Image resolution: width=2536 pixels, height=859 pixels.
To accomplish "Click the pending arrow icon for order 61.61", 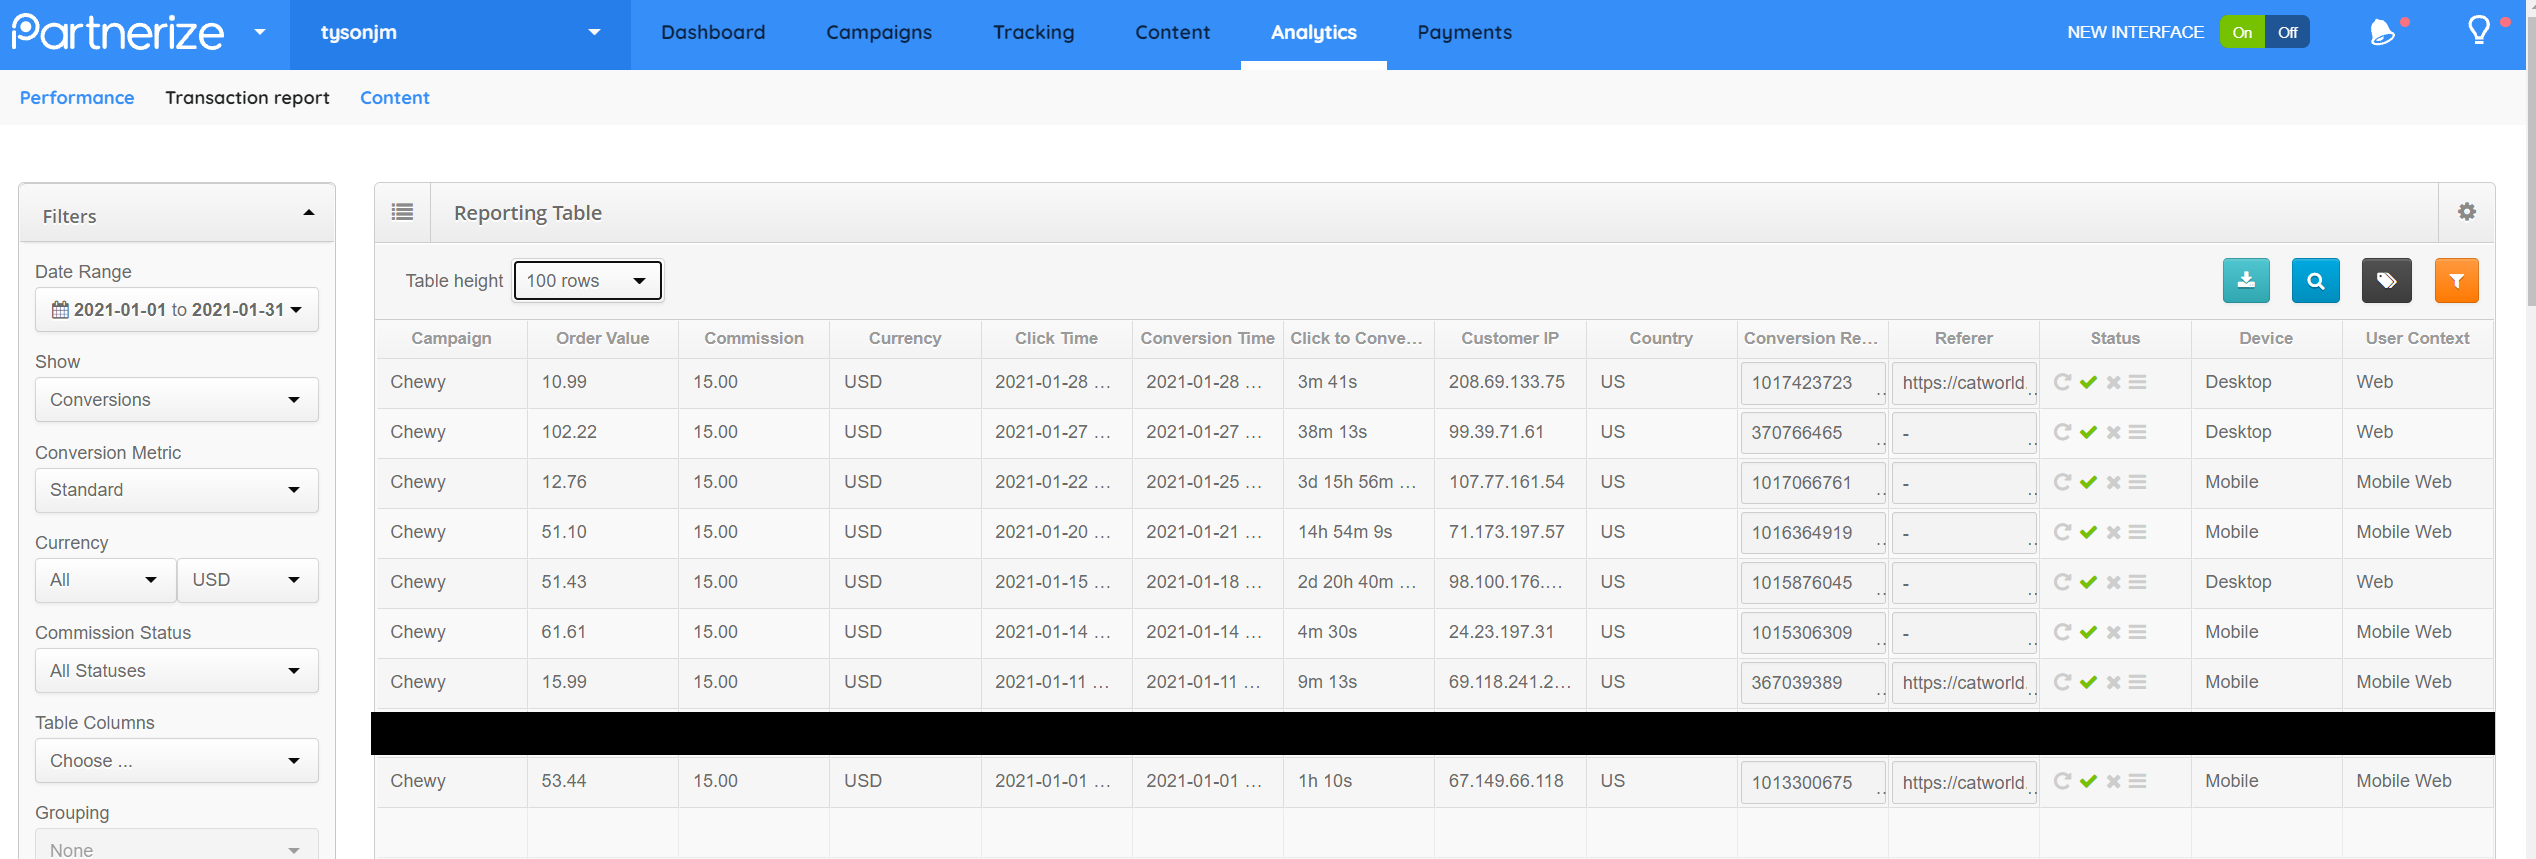I will pyautogui.click(x=2062, y=632).
